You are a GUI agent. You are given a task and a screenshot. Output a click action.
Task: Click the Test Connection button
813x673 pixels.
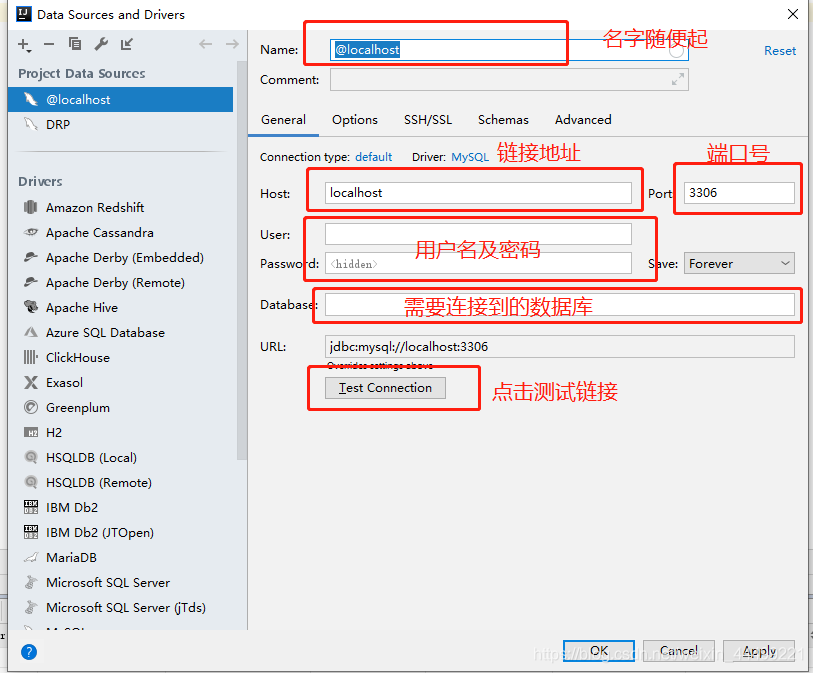[385, 388]
